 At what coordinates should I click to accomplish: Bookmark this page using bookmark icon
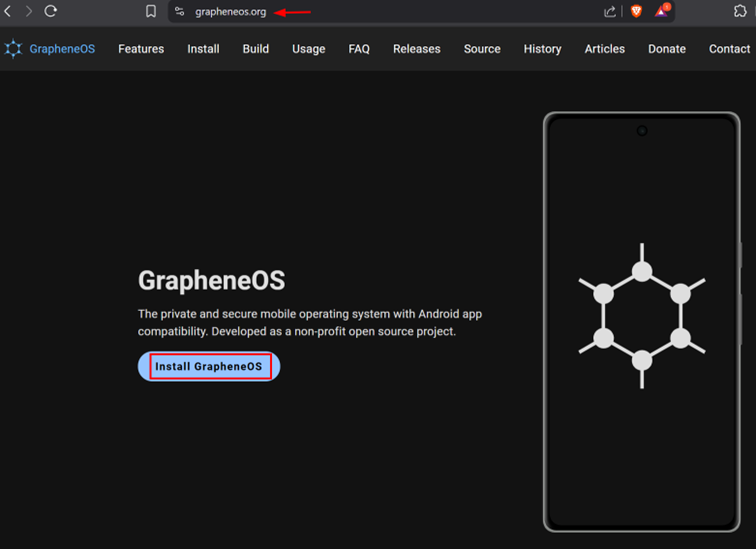click(x=151, y=12)
